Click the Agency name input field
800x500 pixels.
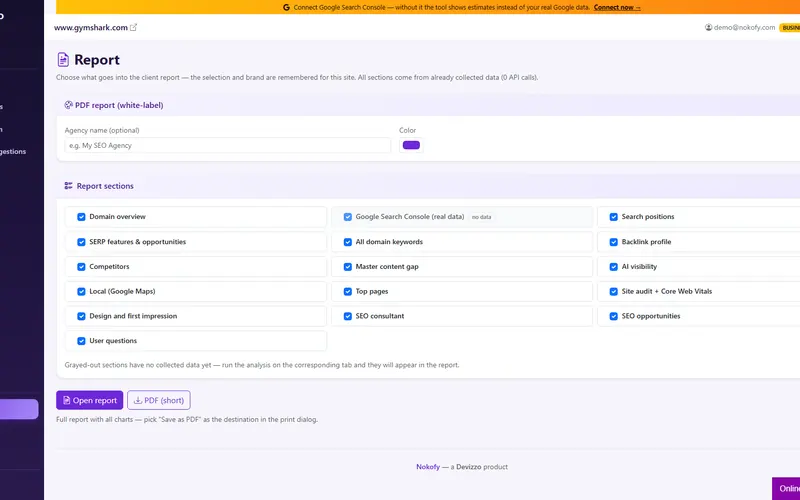228,145
